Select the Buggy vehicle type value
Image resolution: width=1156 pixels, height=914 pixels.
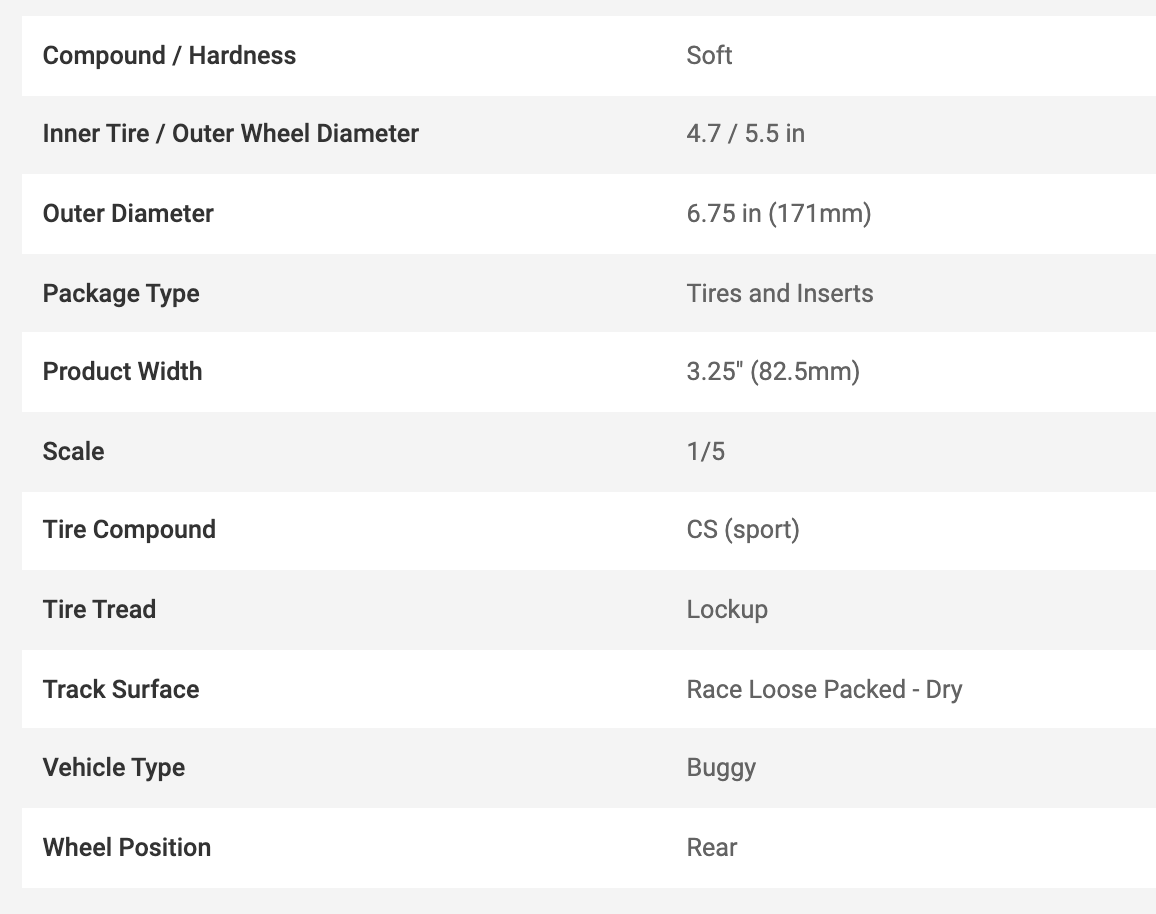[x=721, y=767]
